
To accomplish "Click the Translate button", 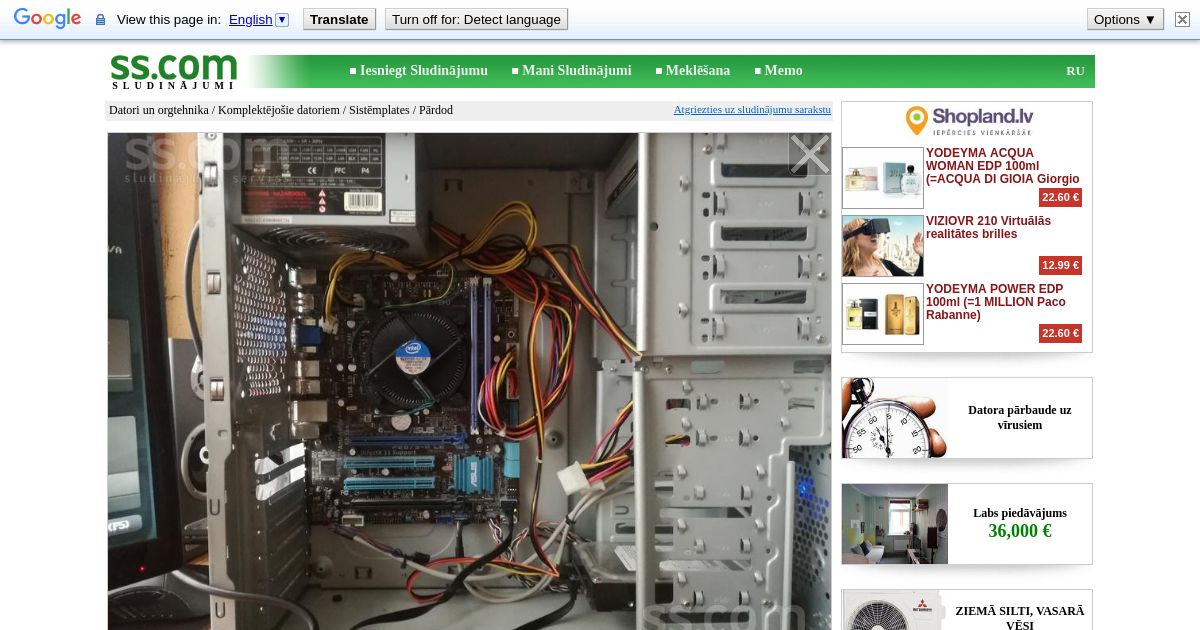I will click(x=339, y=19).
